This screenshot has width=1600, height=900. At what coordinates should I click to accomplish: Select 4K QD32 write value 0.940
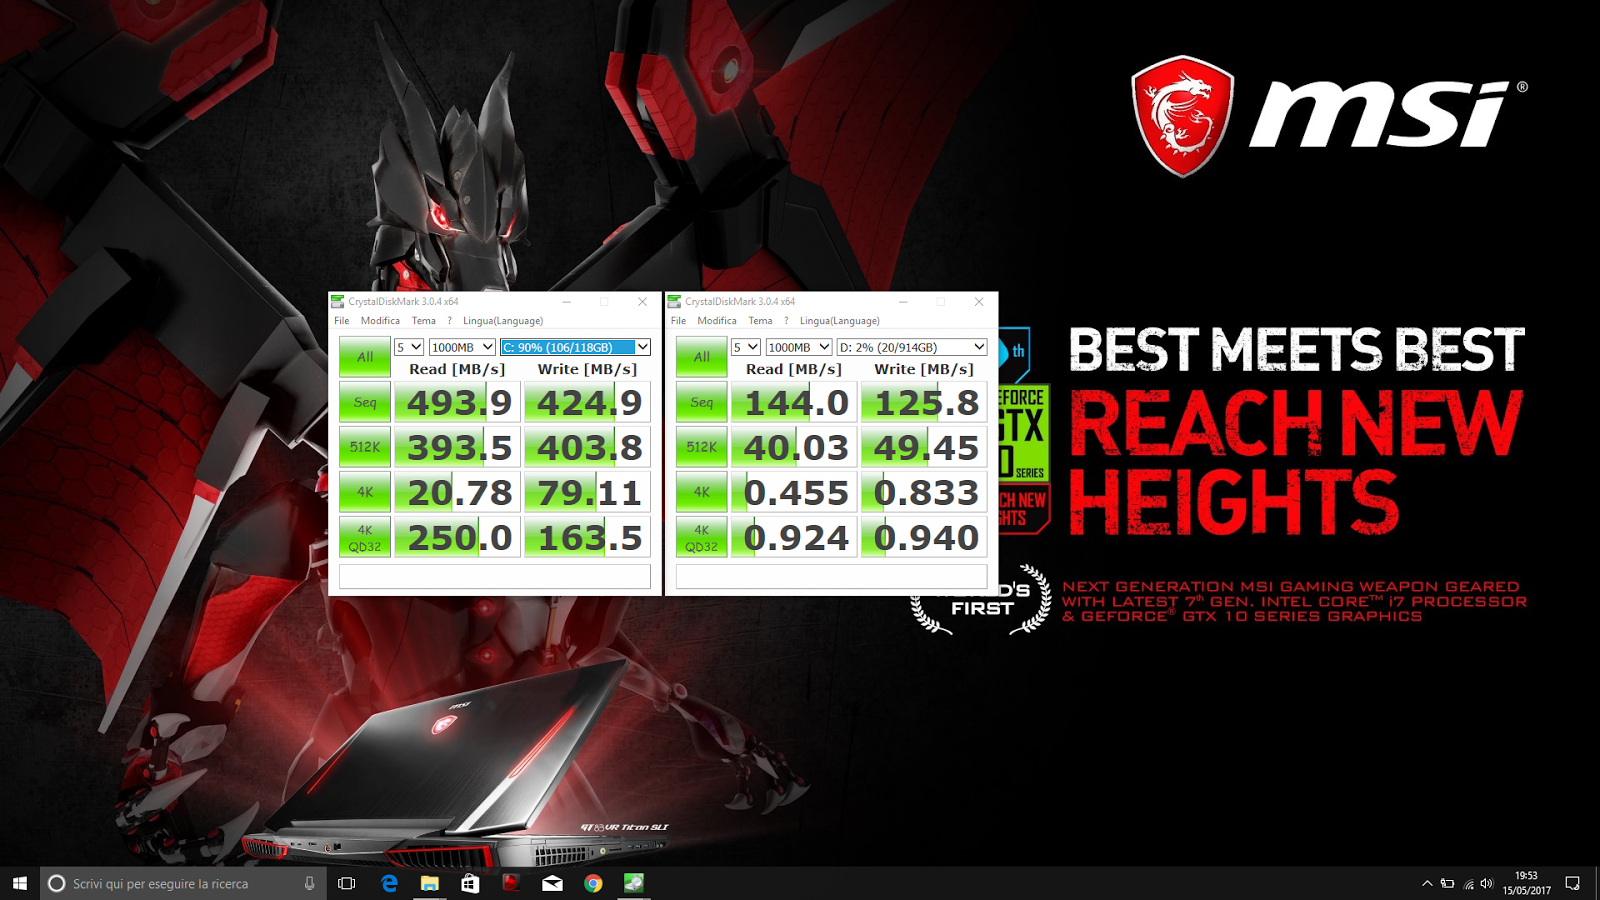(925, 537)
